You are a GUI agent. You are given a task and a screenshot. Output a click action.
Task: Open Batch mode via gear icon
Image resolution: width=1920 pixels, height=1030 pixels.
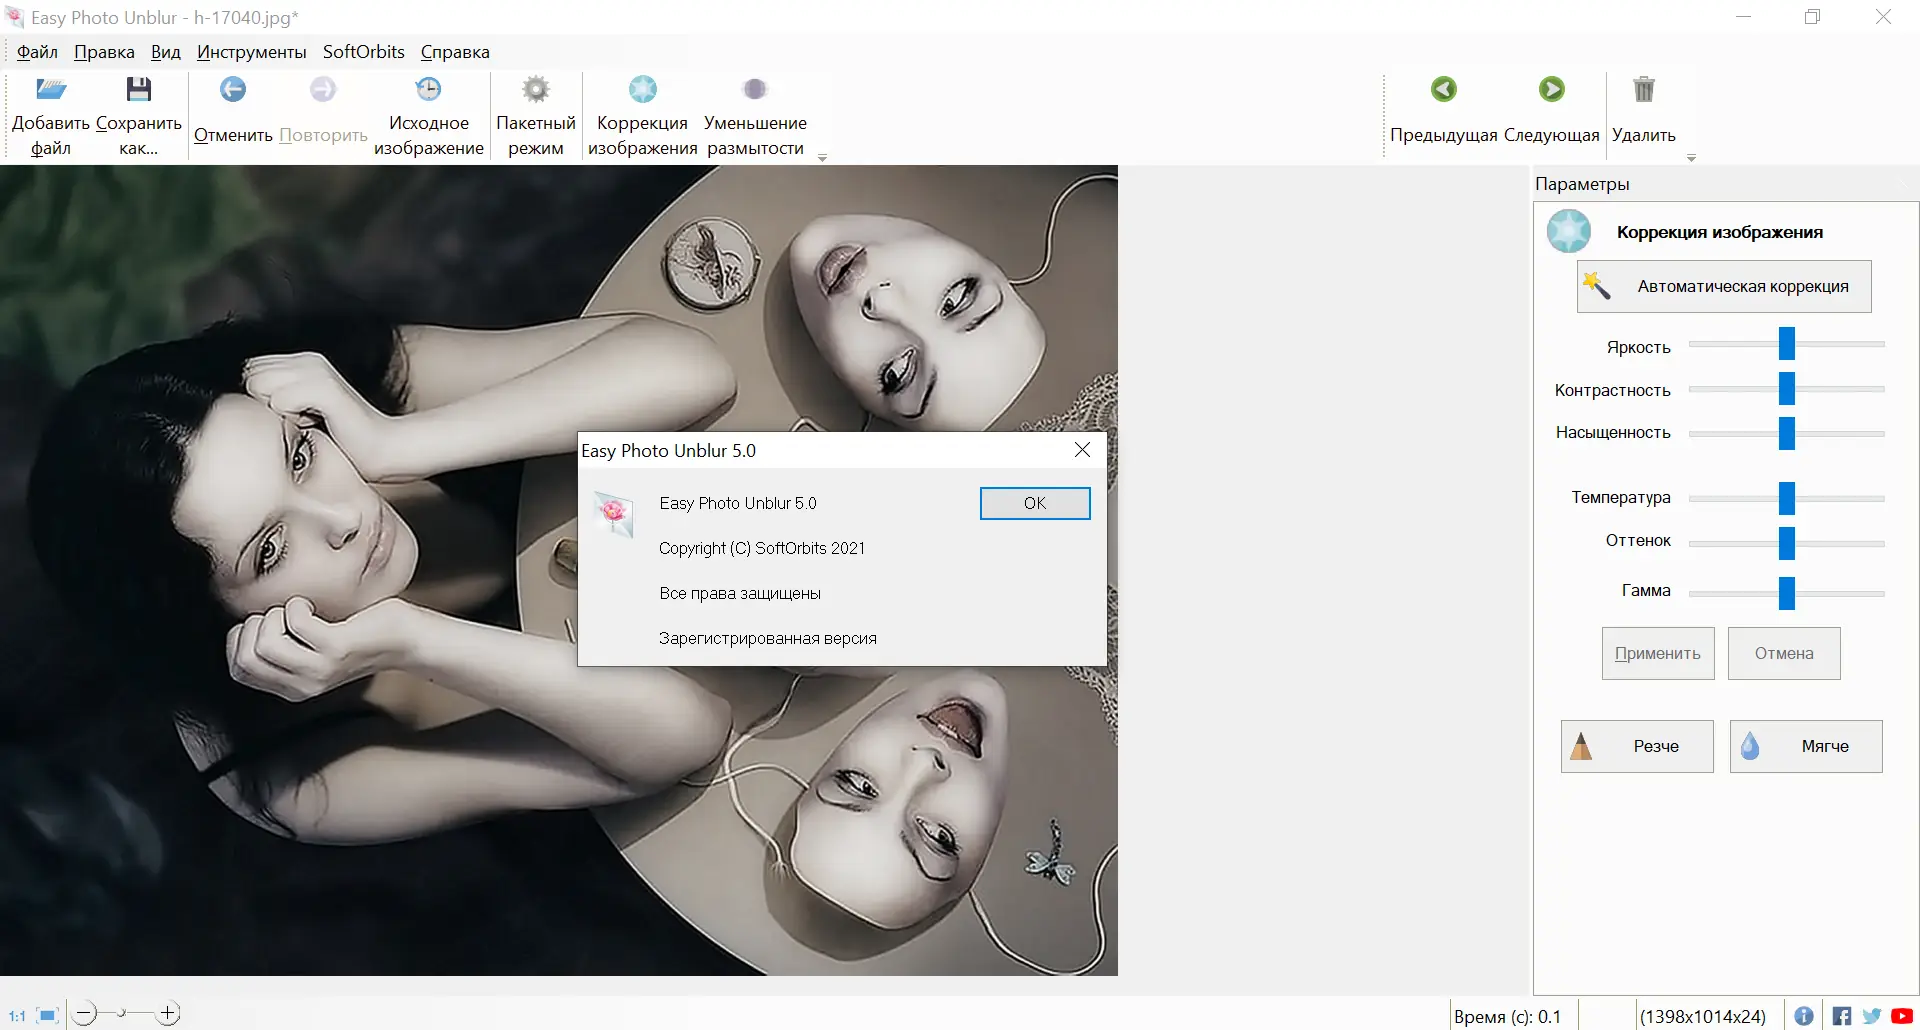tap(536, 90)
